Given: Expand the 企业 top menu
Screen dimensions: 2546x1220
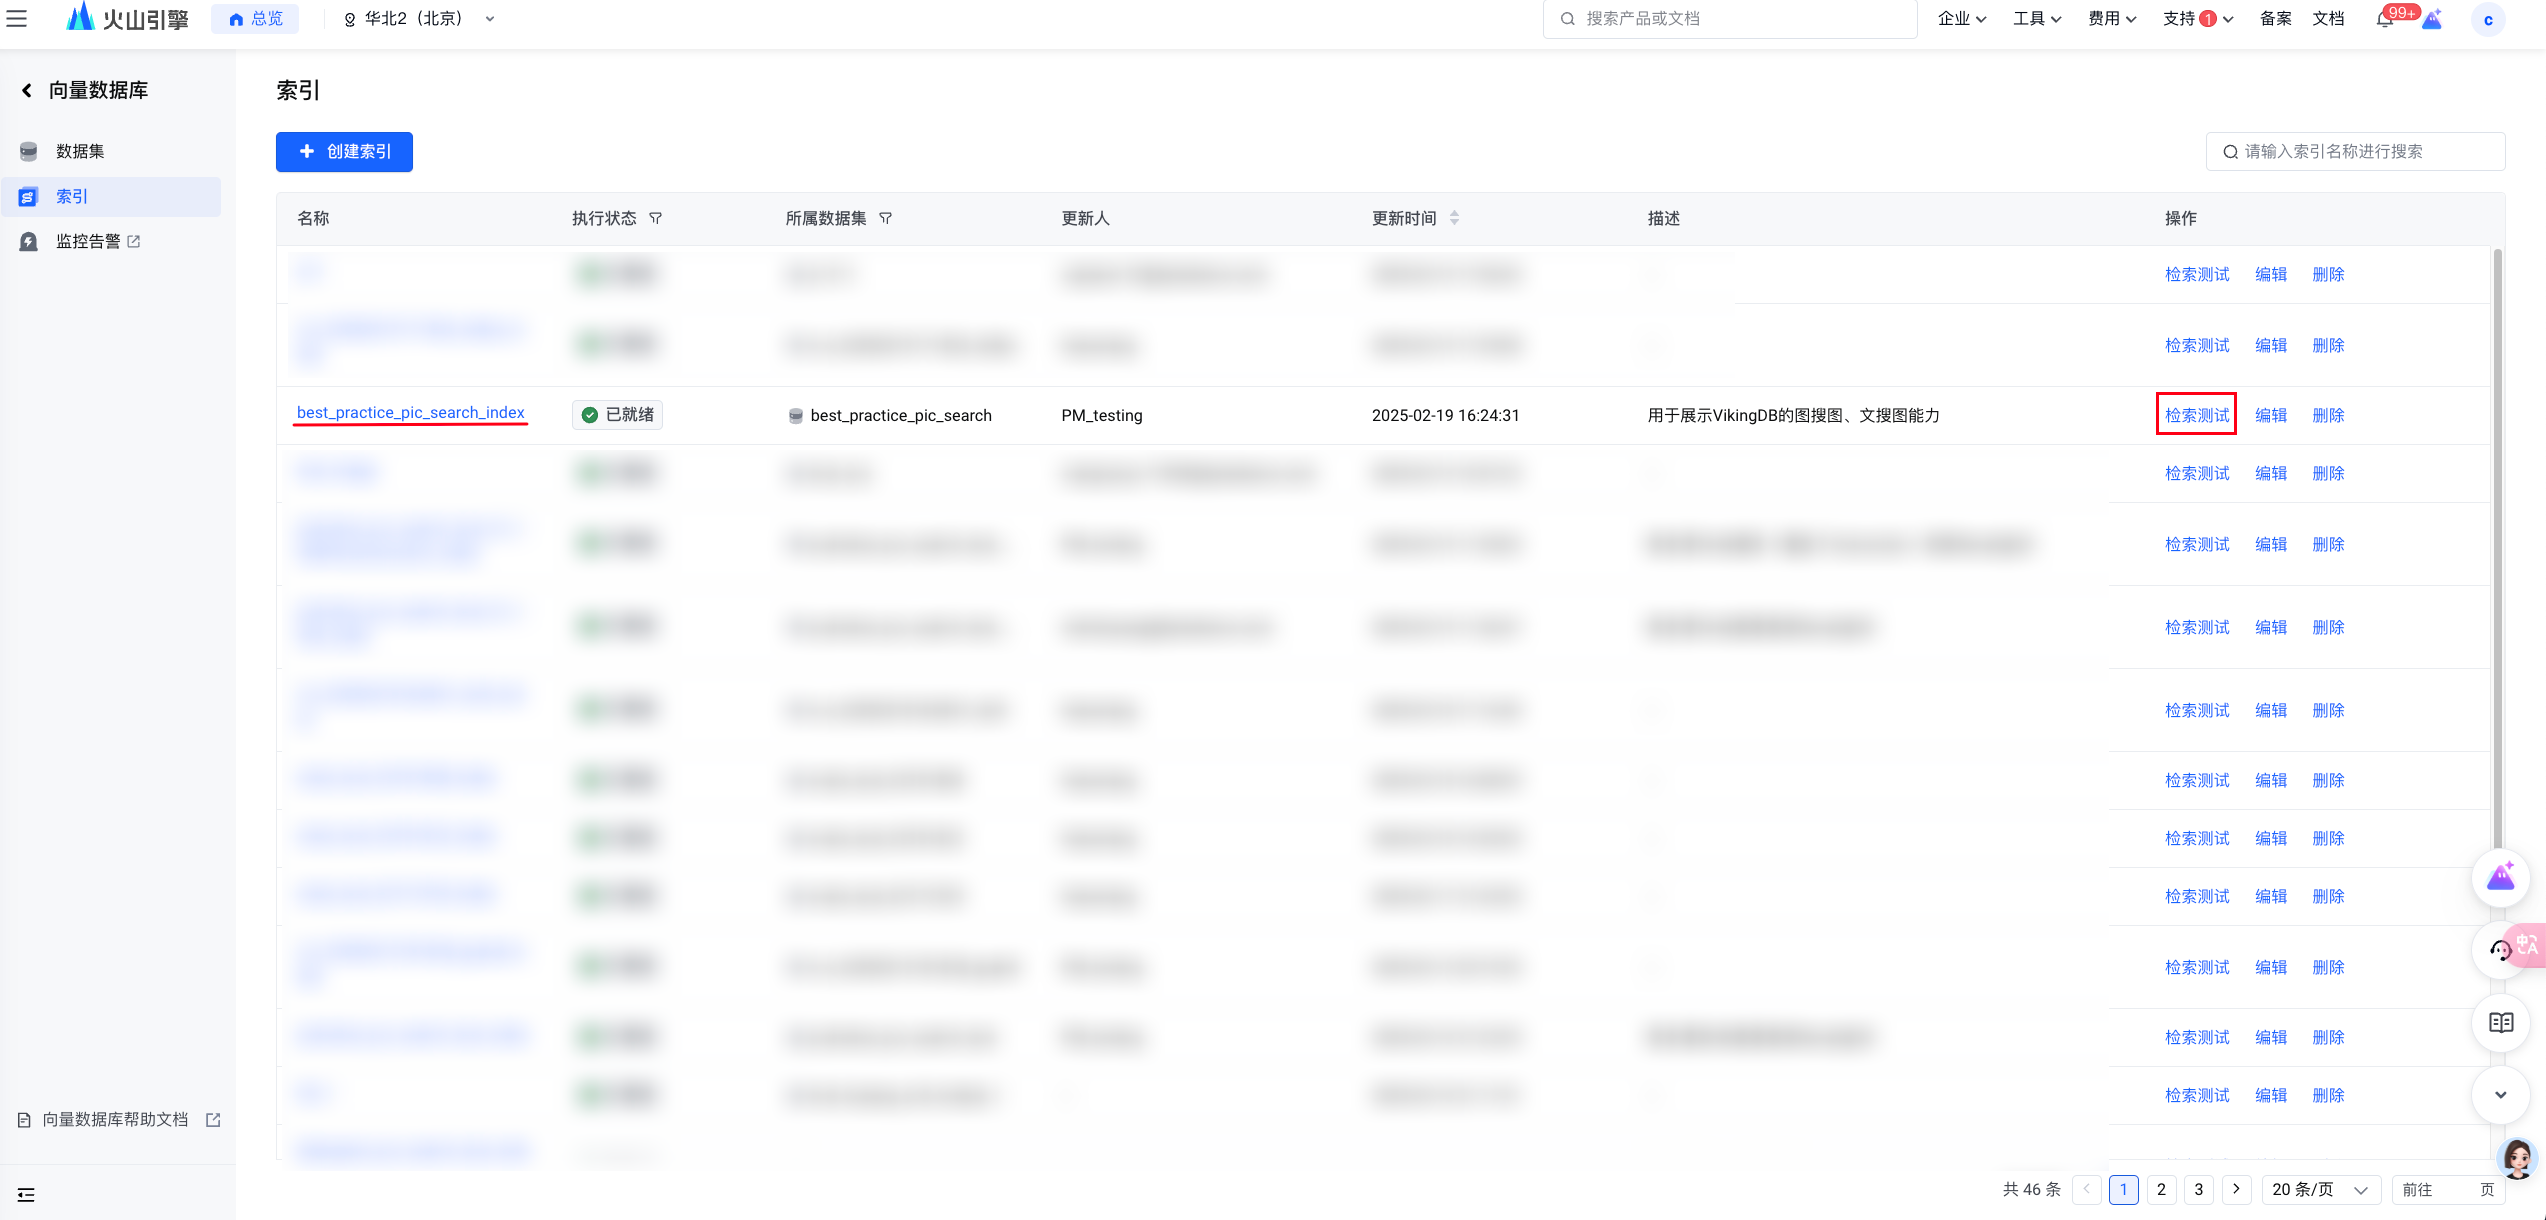Looking at the screenshot, I should point(1961,19).
